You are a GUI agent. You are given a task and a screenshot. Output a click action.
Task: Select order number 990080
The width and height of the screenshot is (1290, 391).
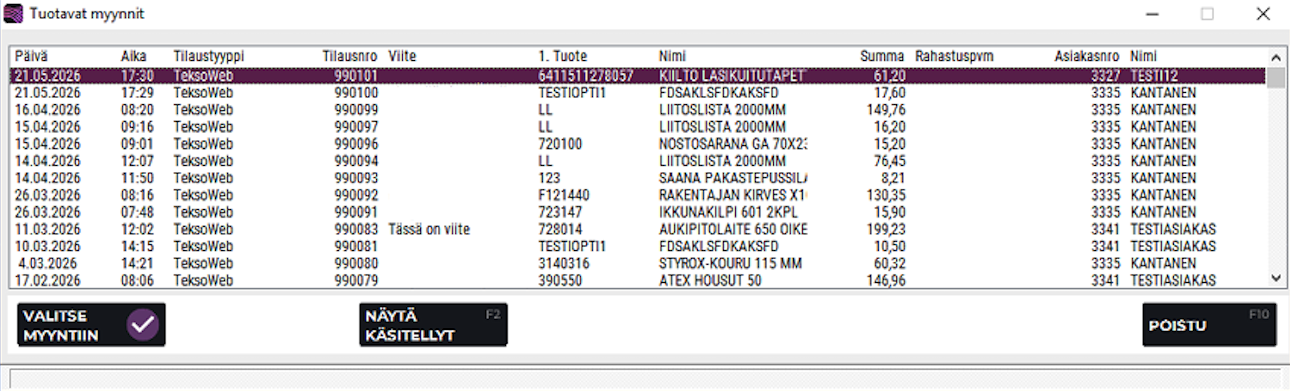[x=356, y=263]
